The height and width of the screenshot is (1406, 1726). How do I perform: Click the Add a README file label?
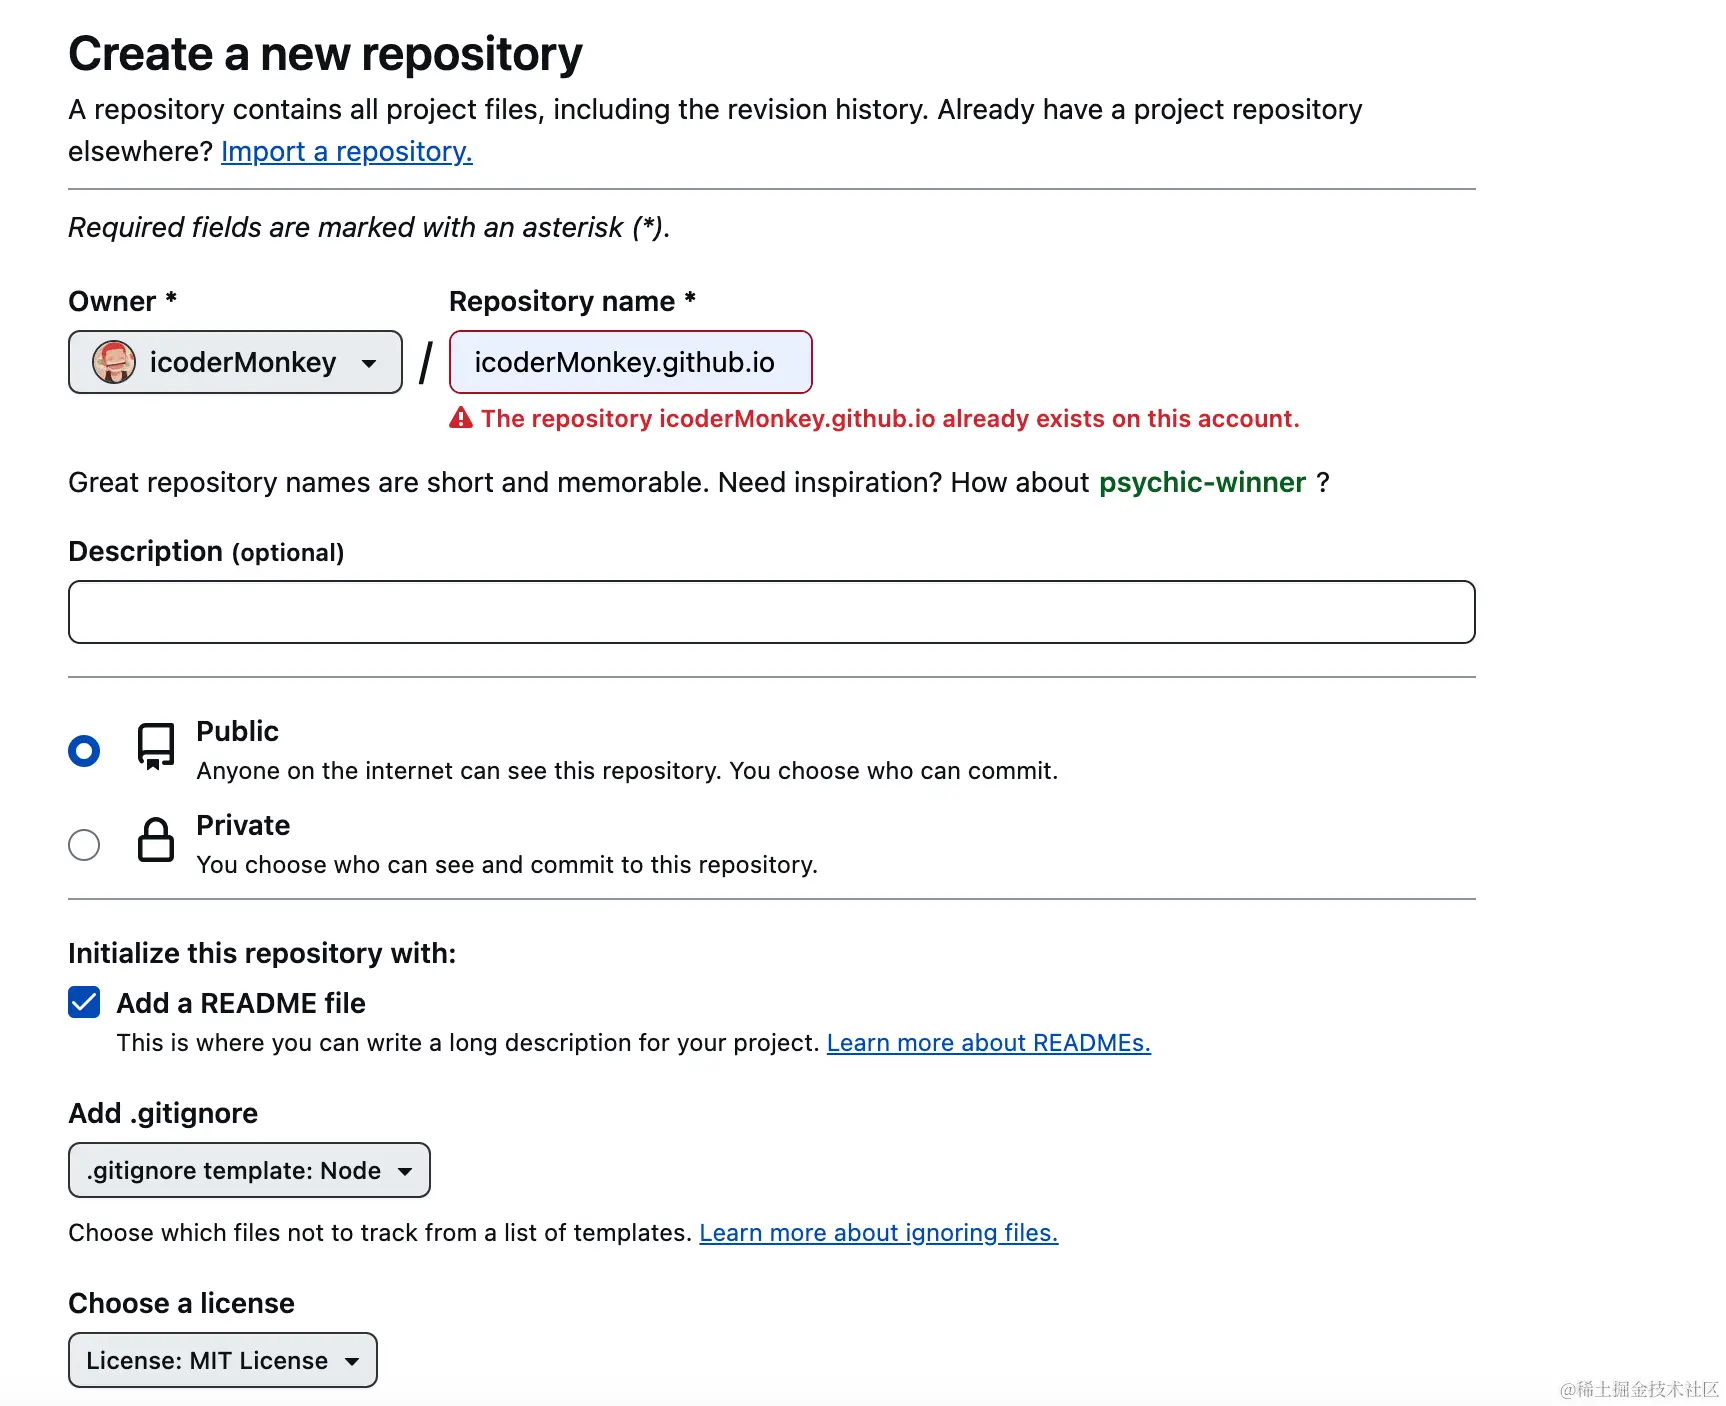[241, 1003]
